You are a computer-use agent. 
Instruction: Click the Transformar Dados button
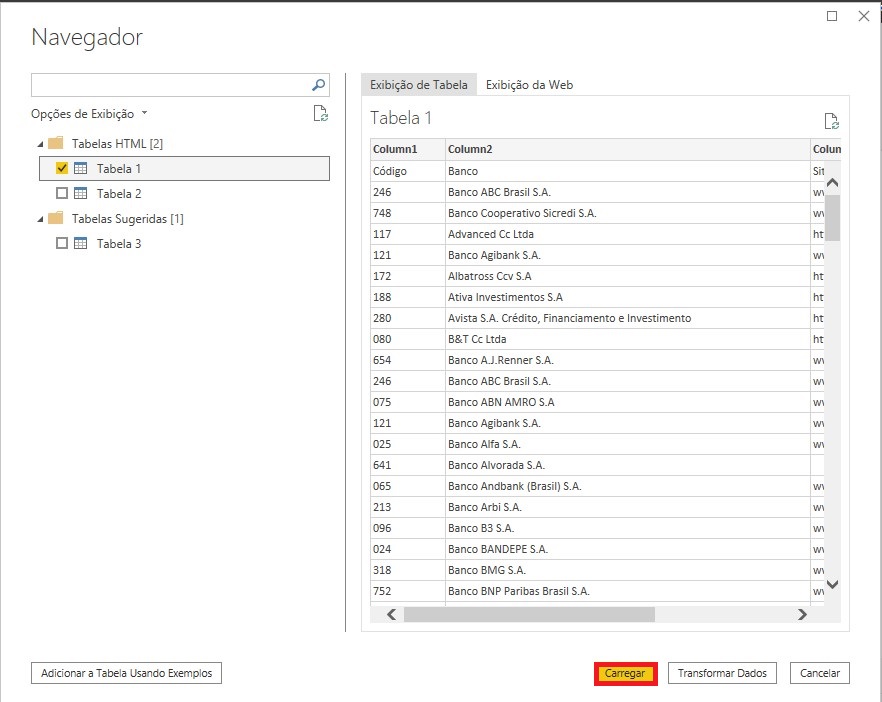pos(722,673)
